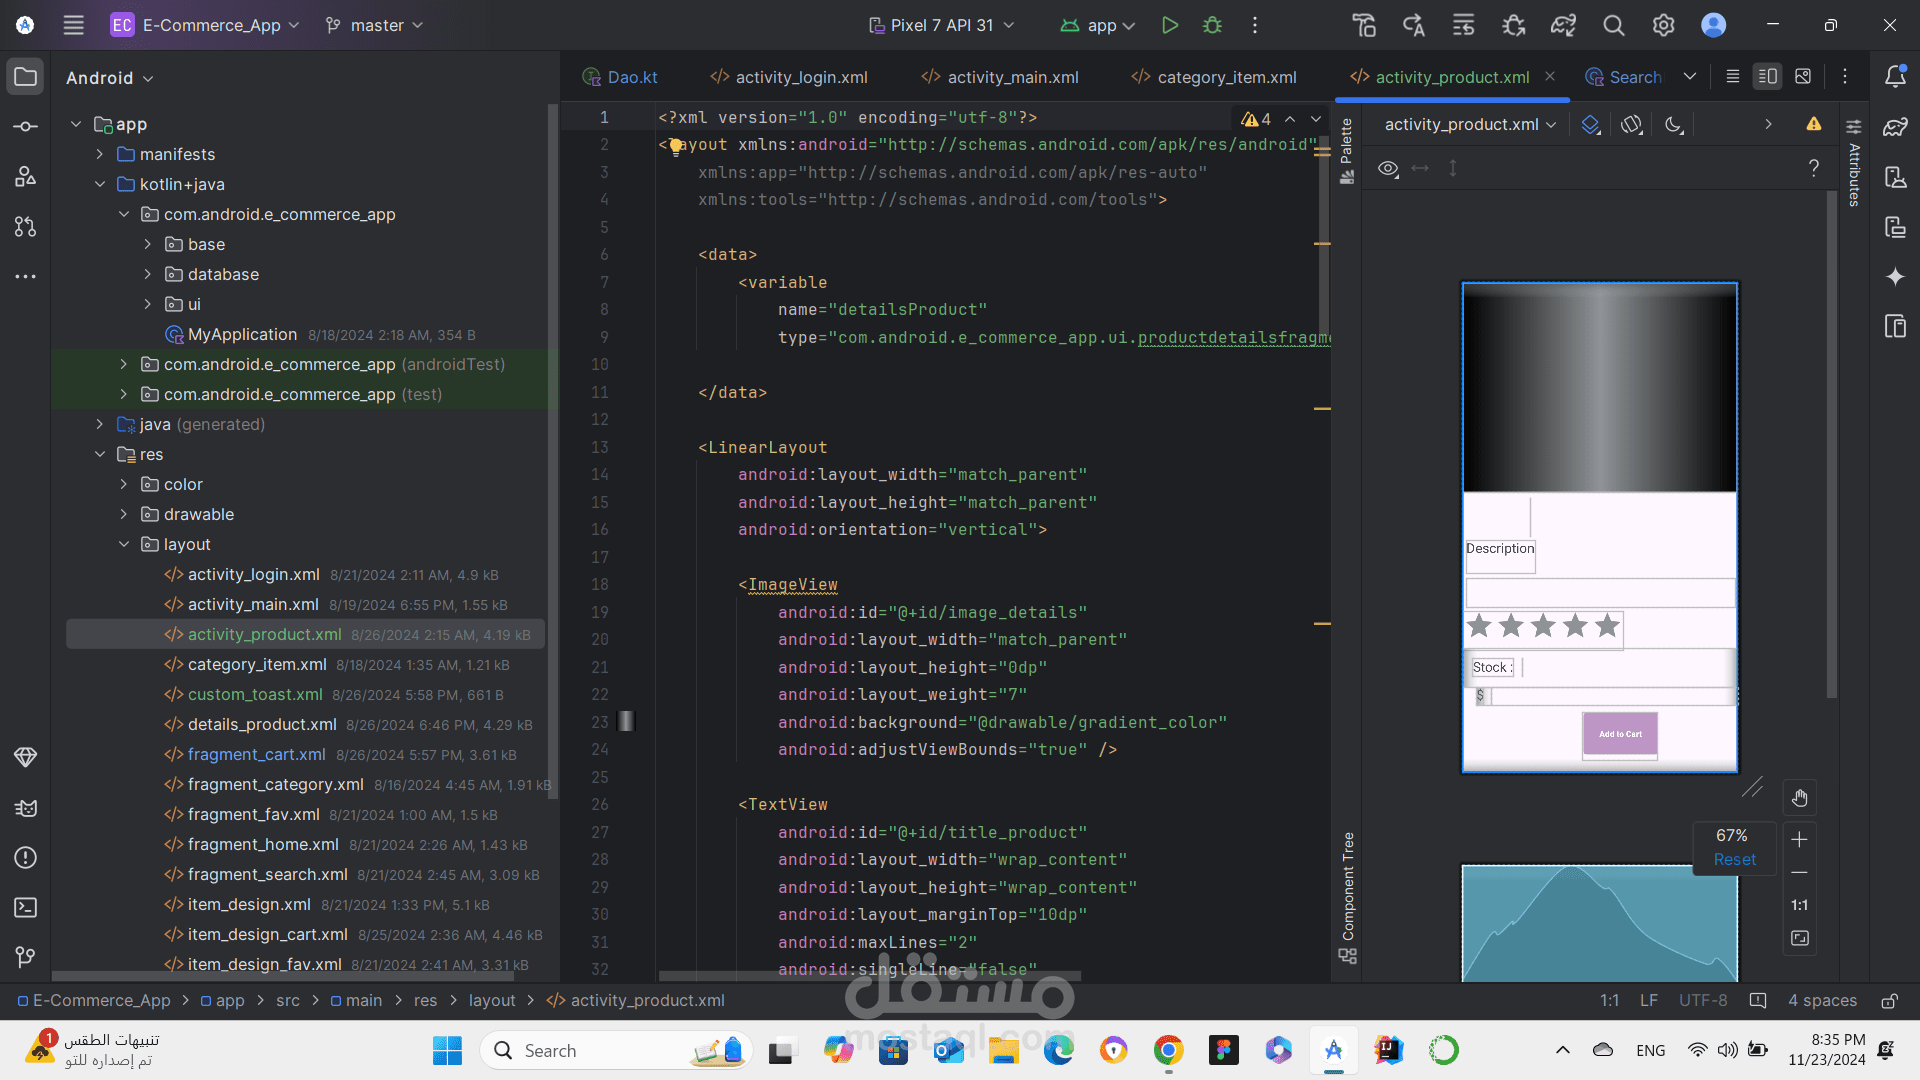Open the main menu hamburger

(74, 25)
